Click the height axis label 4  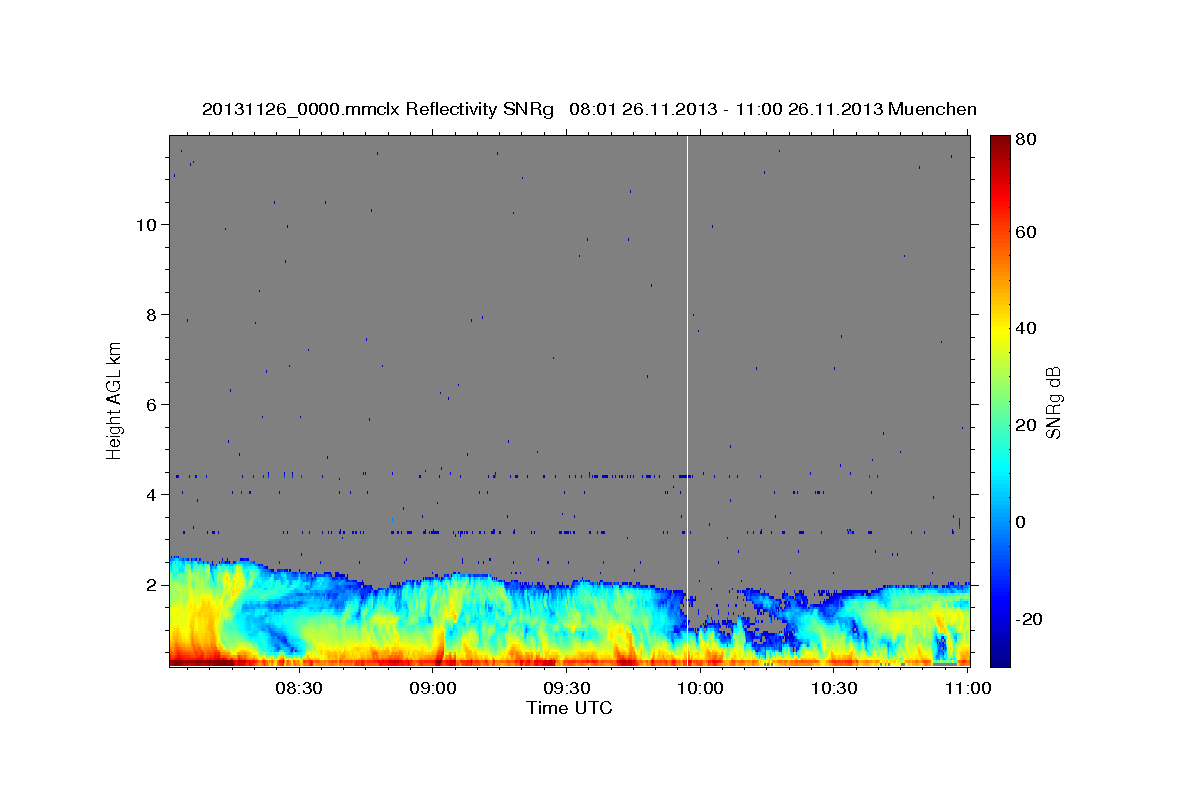coord(149,494)
